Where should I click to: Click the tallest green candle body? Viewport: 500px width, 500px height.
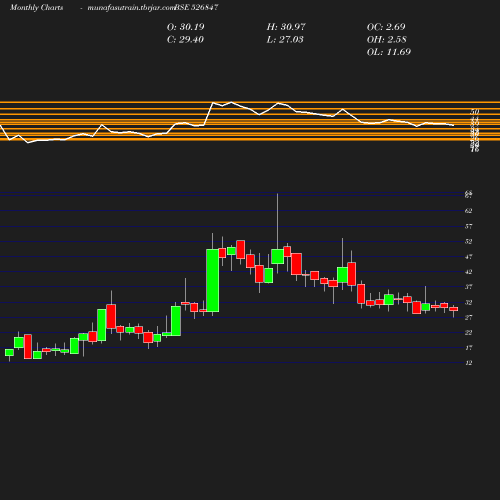tap(213, 281)
